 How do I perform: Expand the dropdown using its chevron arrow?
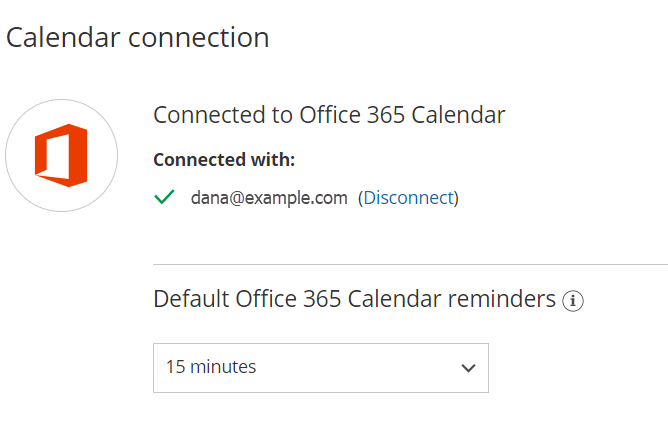pyautogui.click(x=468, y=368)
